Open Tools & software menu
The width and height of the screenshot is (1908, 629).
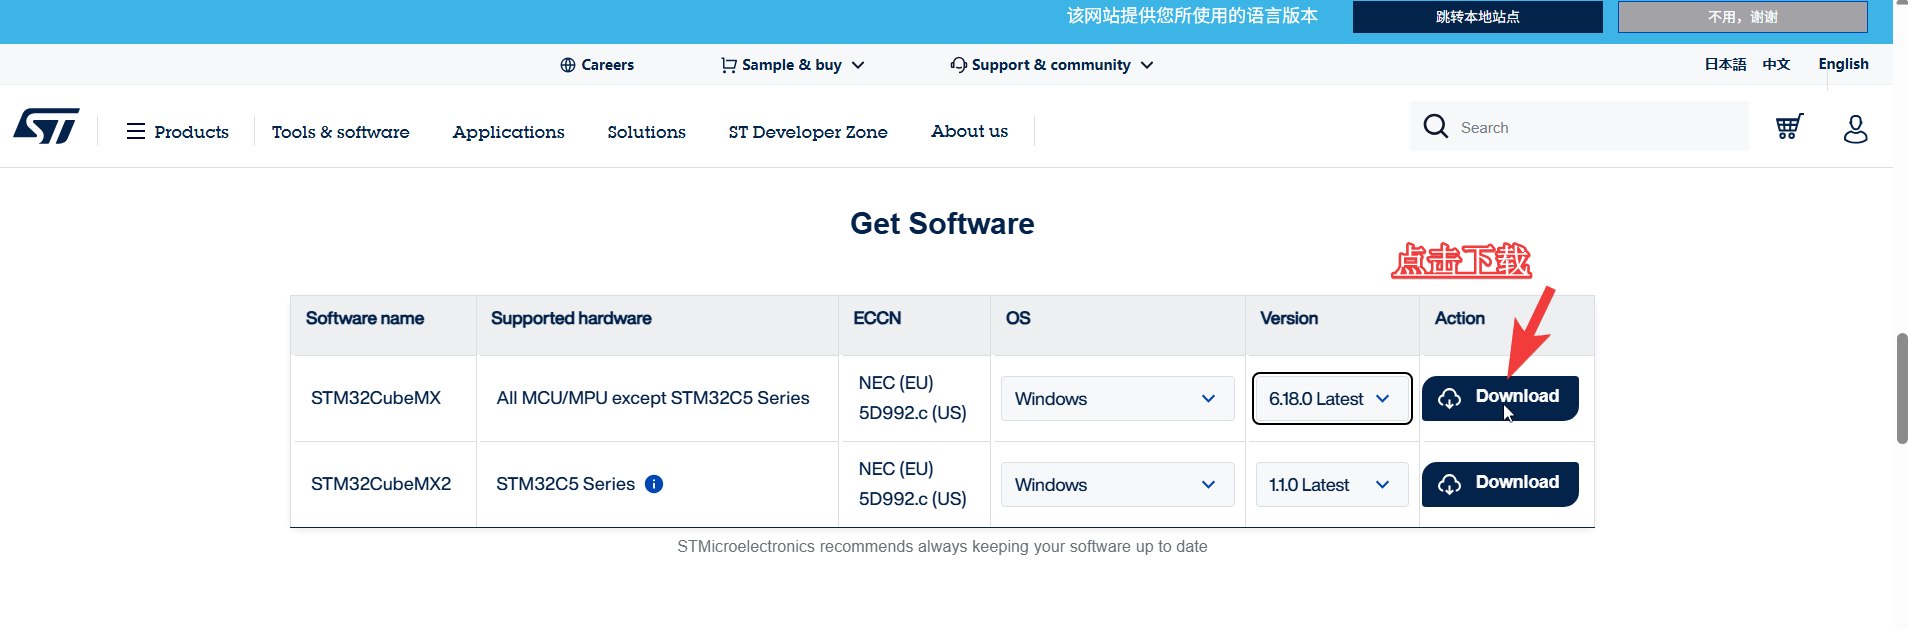point(340,131)
